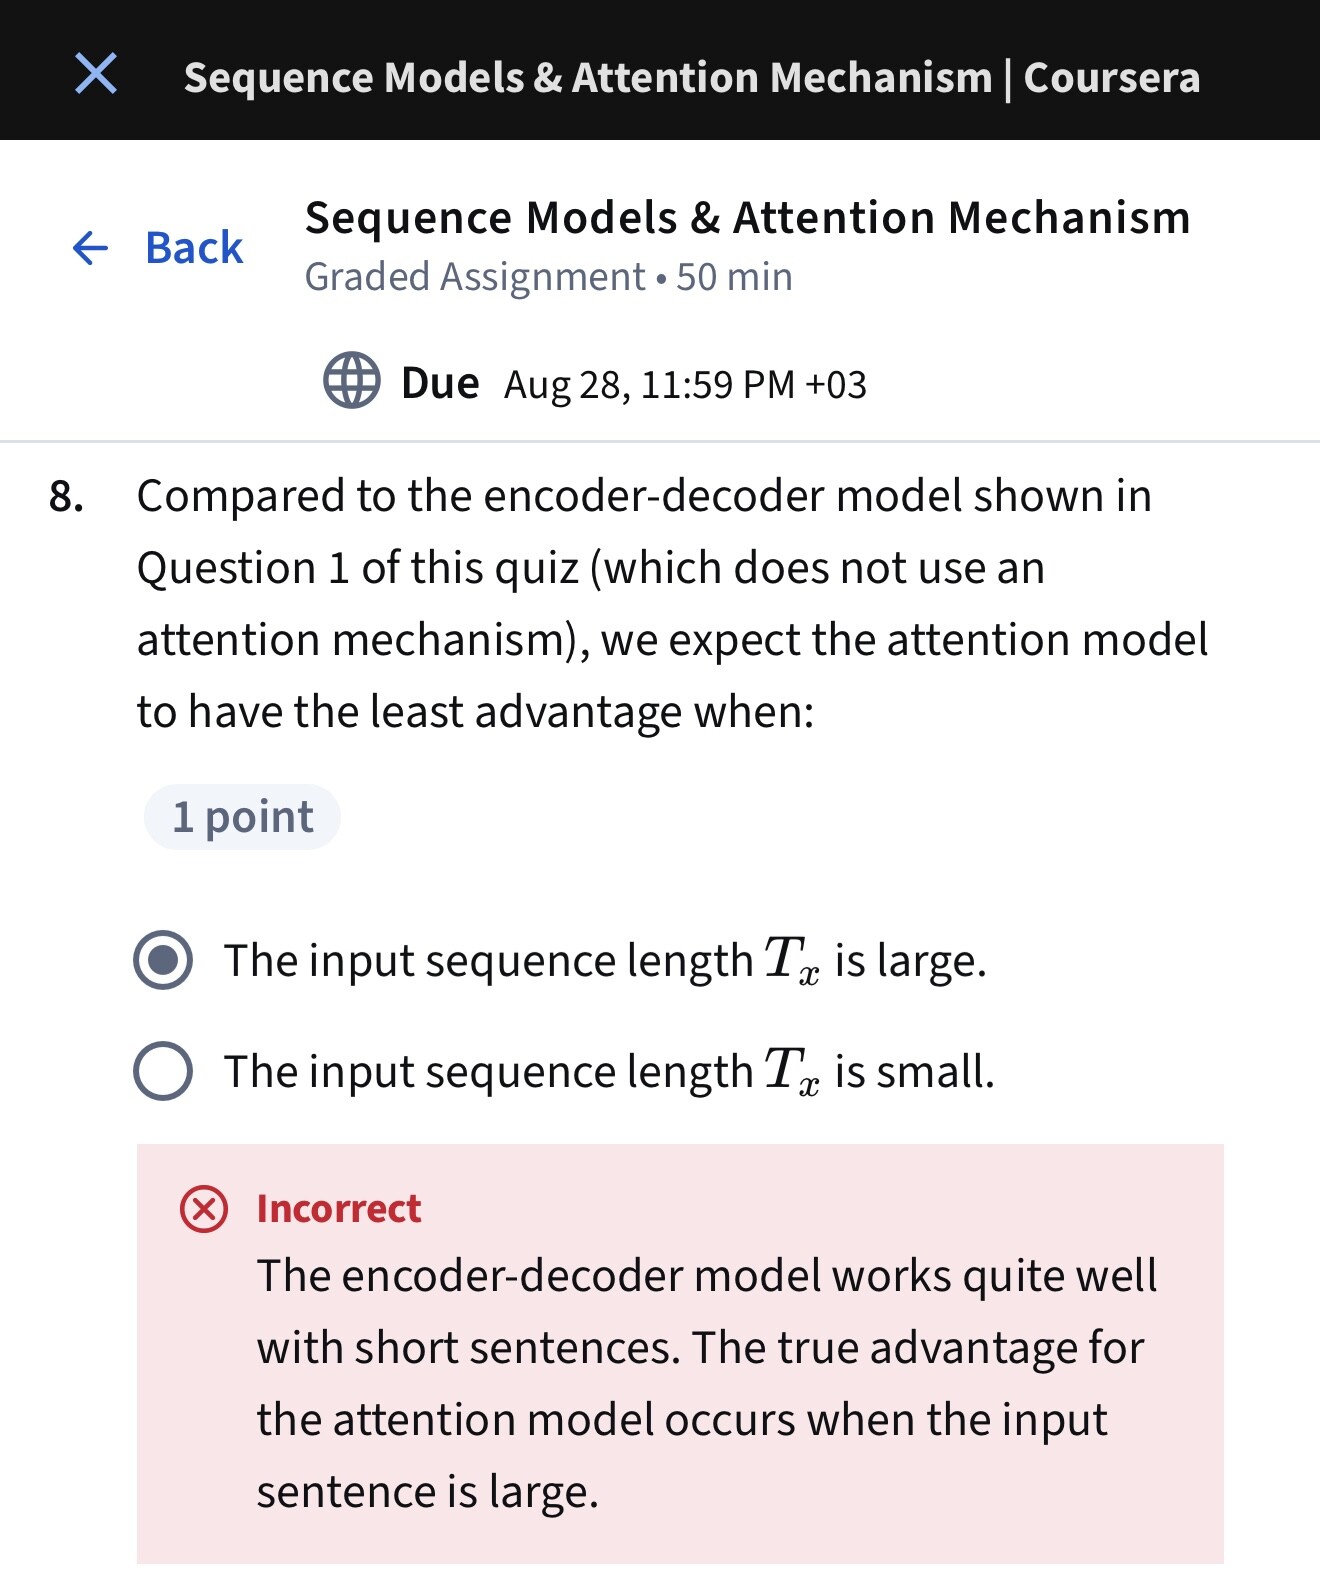Click the 'Sequence Models & Attention Mechanism' assignment heading

pos(747,218)
